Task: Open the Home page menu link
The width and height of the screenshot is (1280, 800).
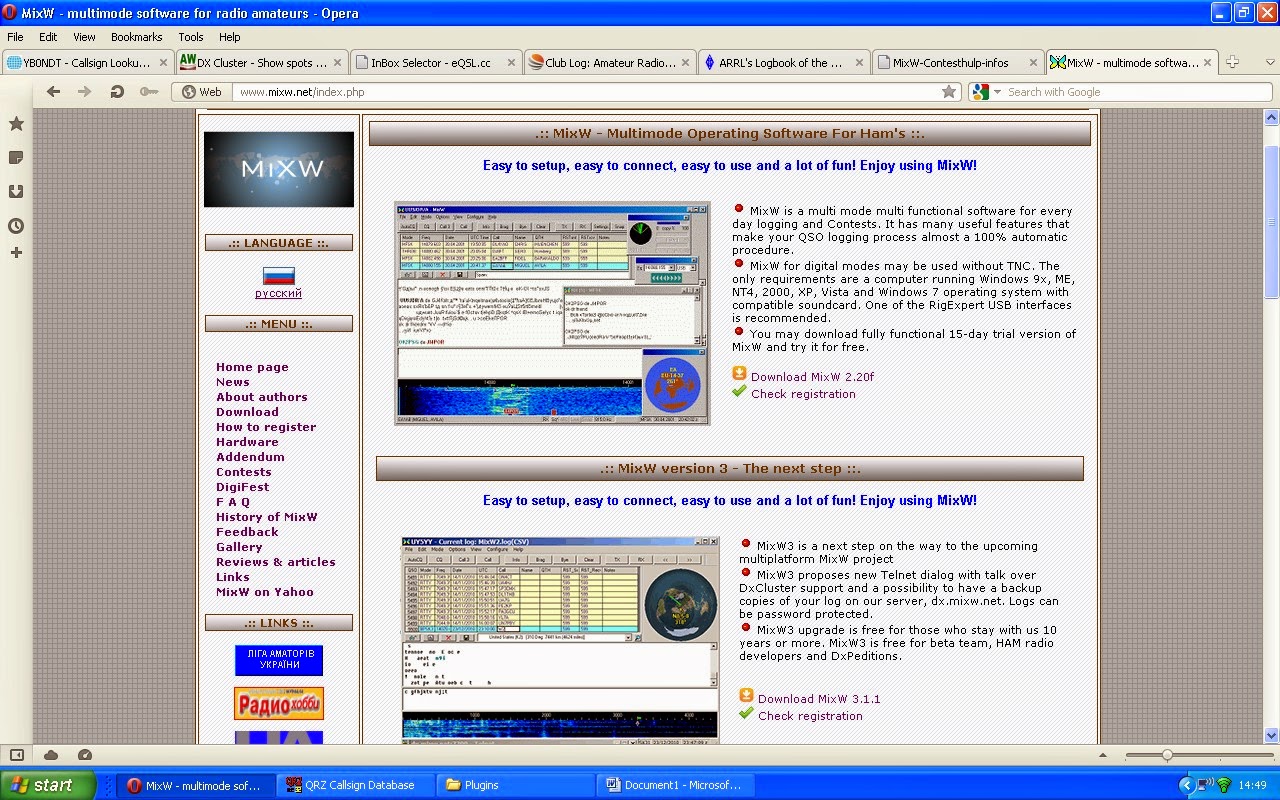Action: (252, 367)
